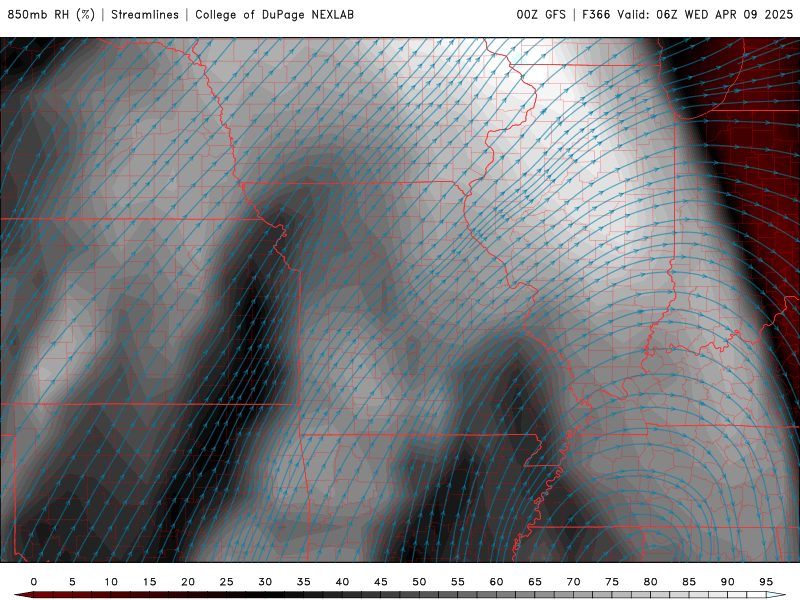Click the "30" label on the color scale
Viewport: 800px width, 600px height.
265,582
